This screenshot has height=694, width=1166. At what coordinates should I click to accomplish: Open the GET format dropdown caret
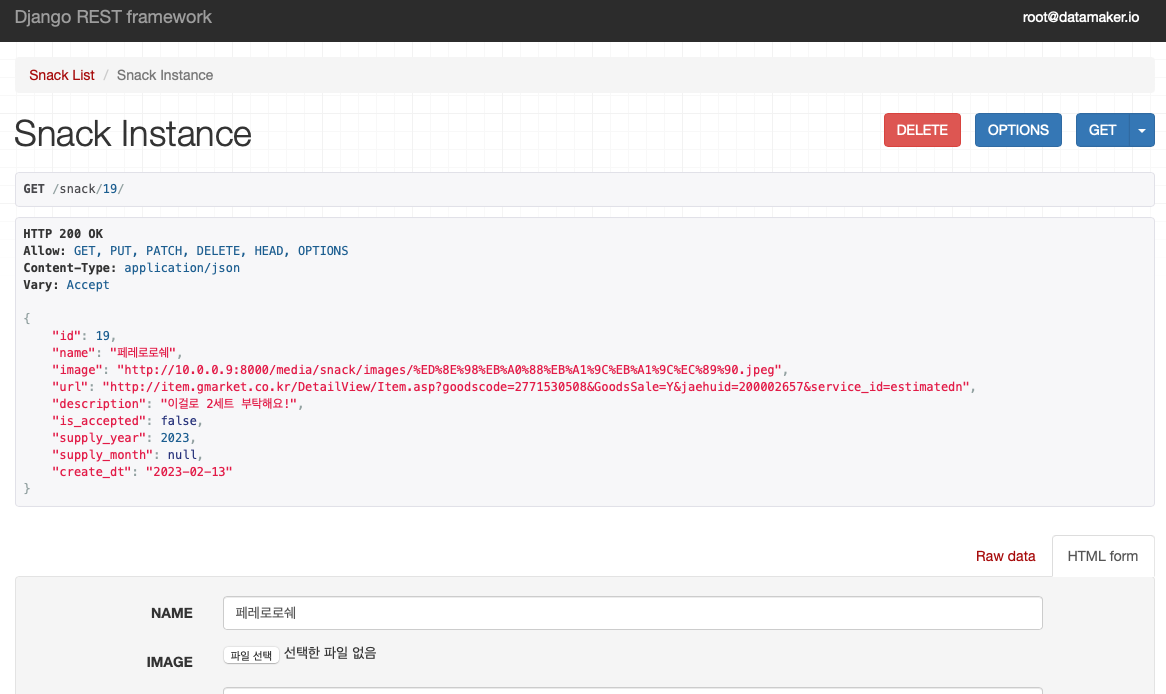tap(1141, 130)
